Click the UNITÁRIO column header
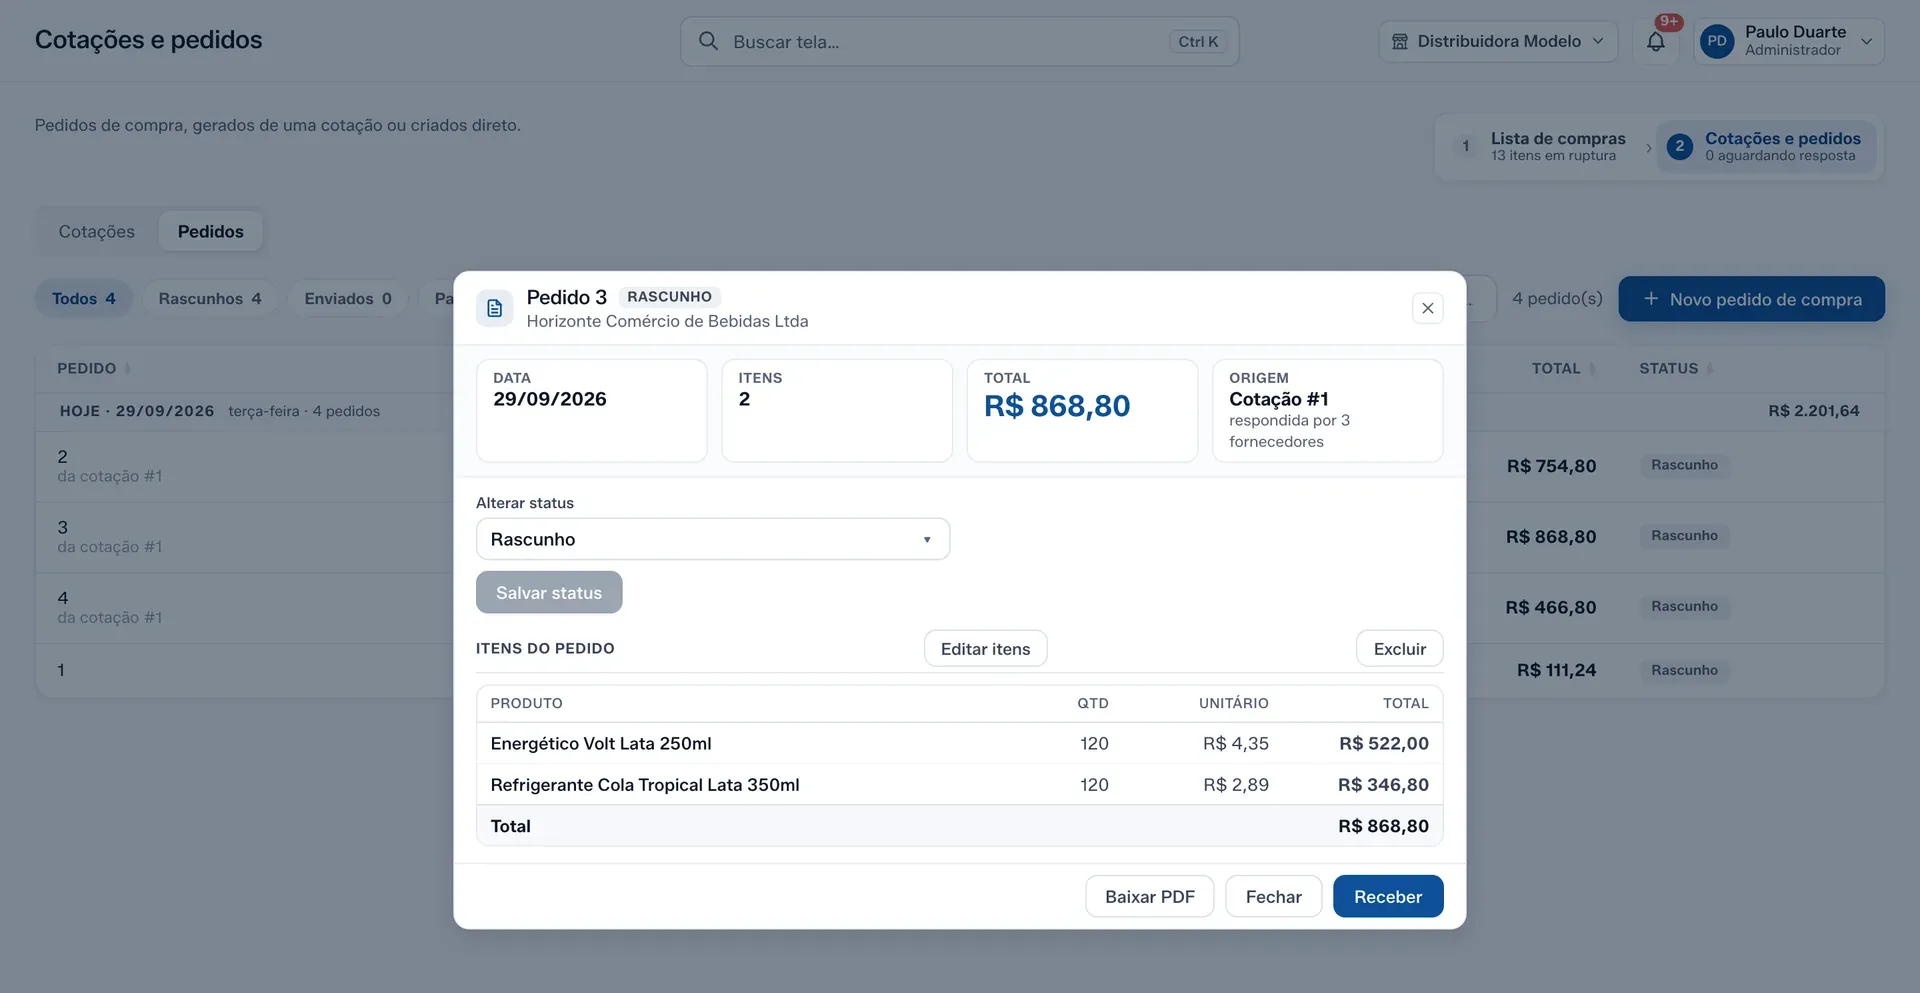This screenshot has width=1920, height=993. (1233, 703)
